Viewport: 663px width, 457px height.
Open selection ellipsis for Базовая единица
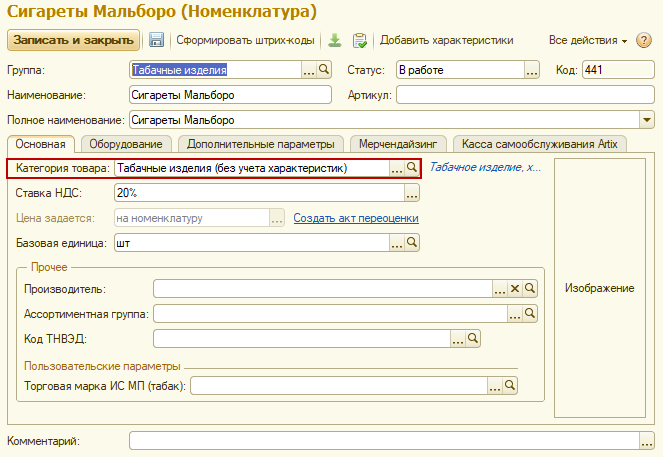click(397, 243)
